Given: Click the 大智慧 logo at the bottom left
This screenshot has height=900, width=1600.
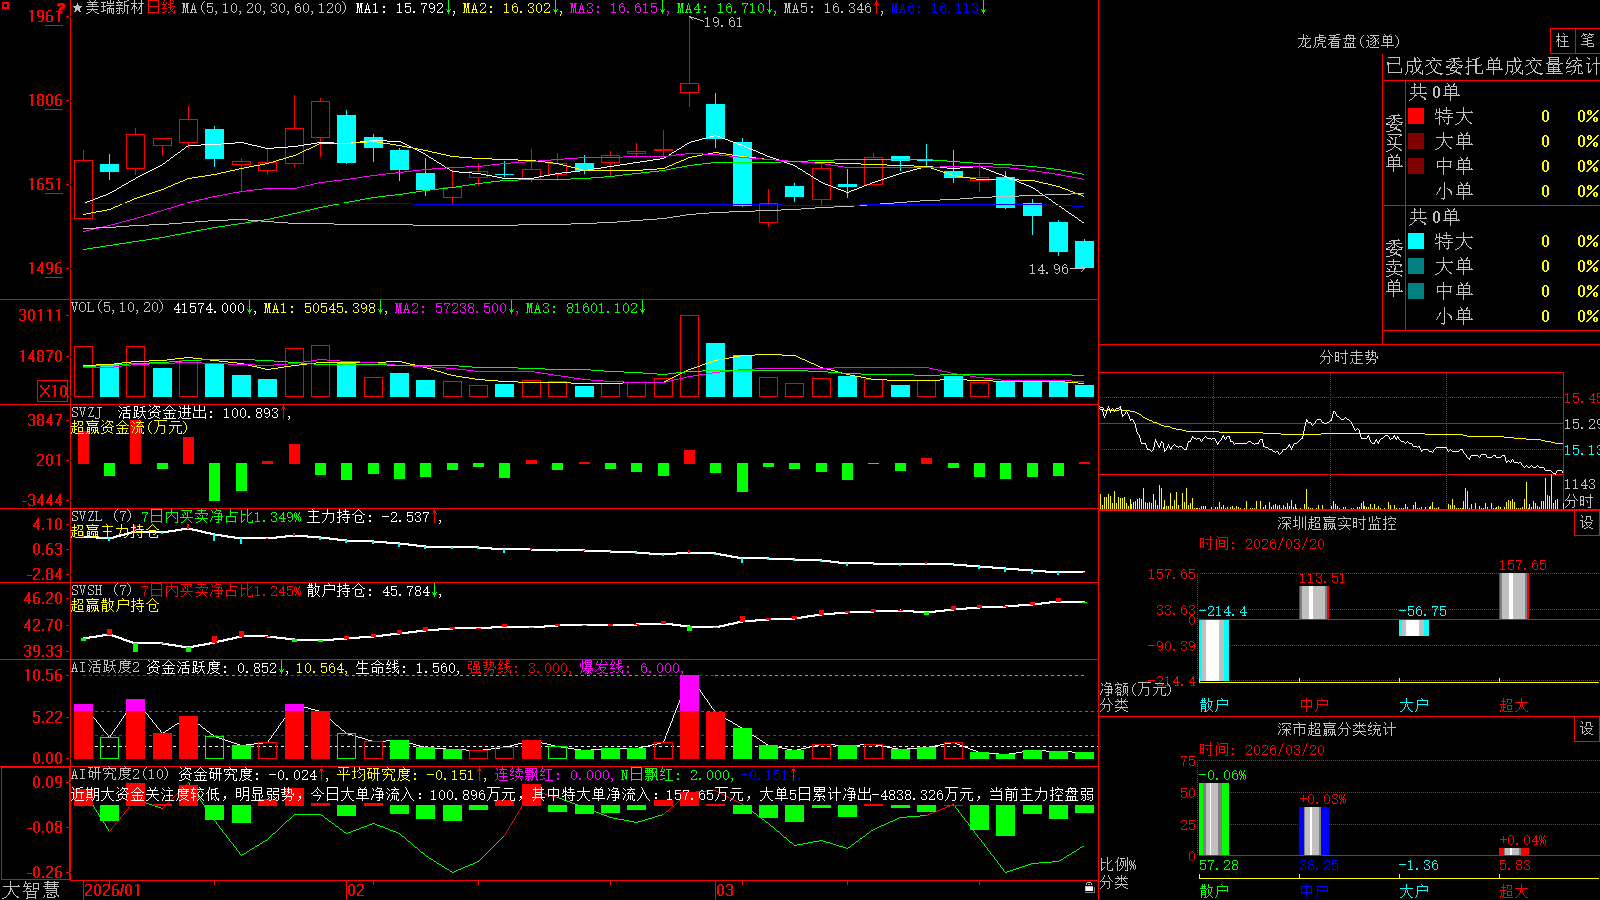Looking at the screenshot, I should tap(30, 890).
